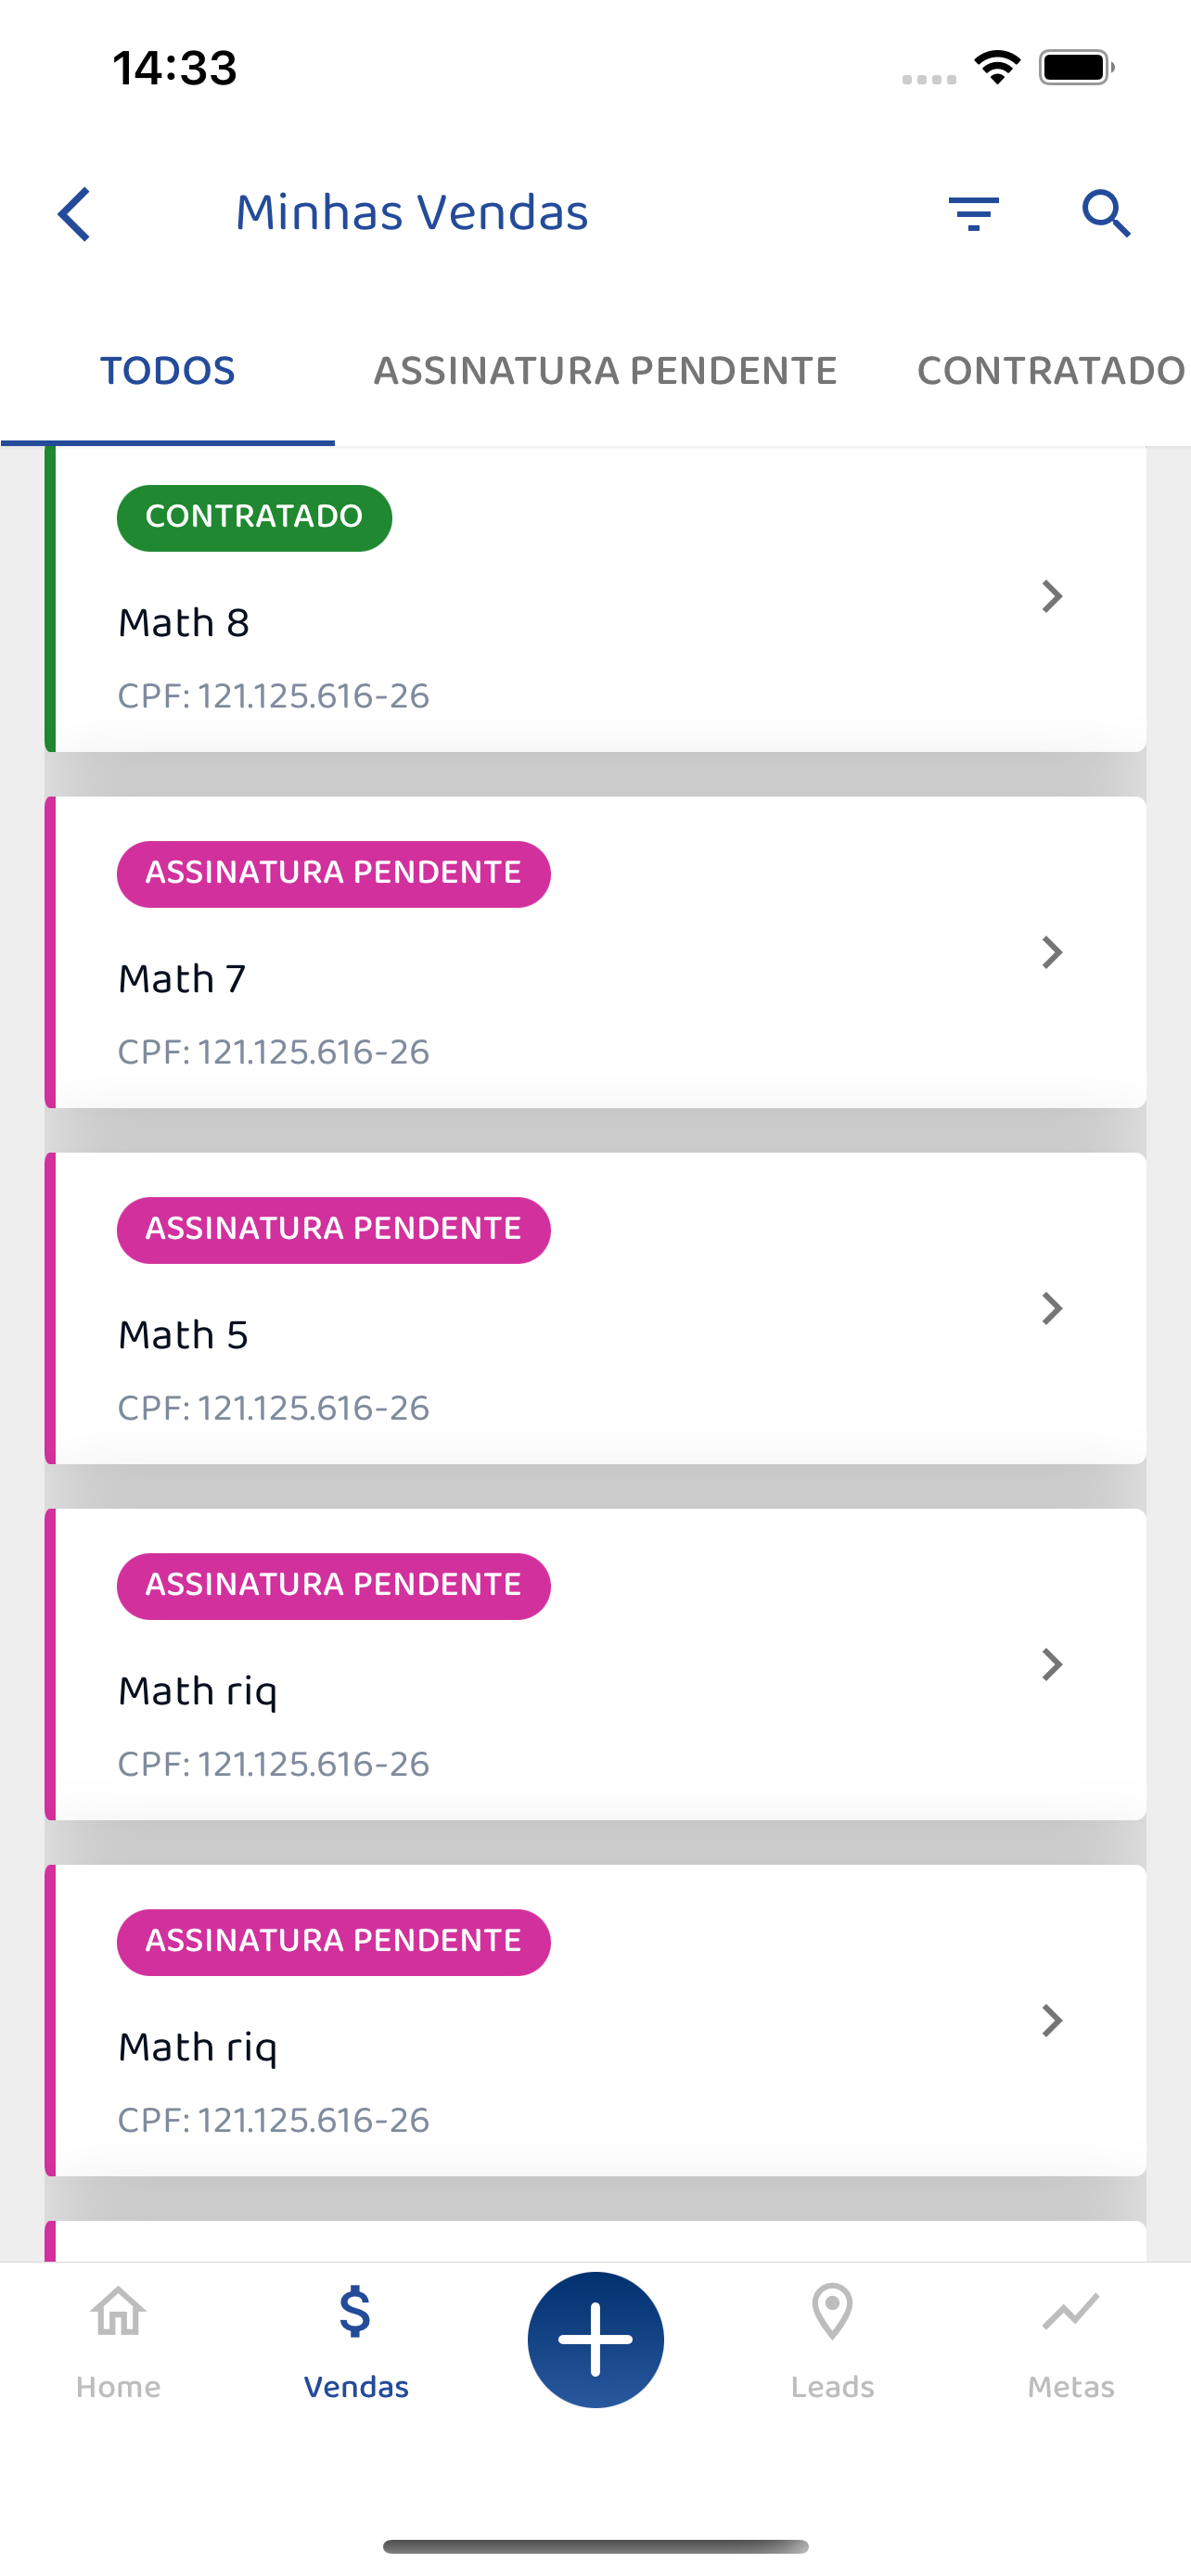Screen dimensions: 1191x2576
Task: Open first Math riq chevron arrow
Action: (1051, 1664)
